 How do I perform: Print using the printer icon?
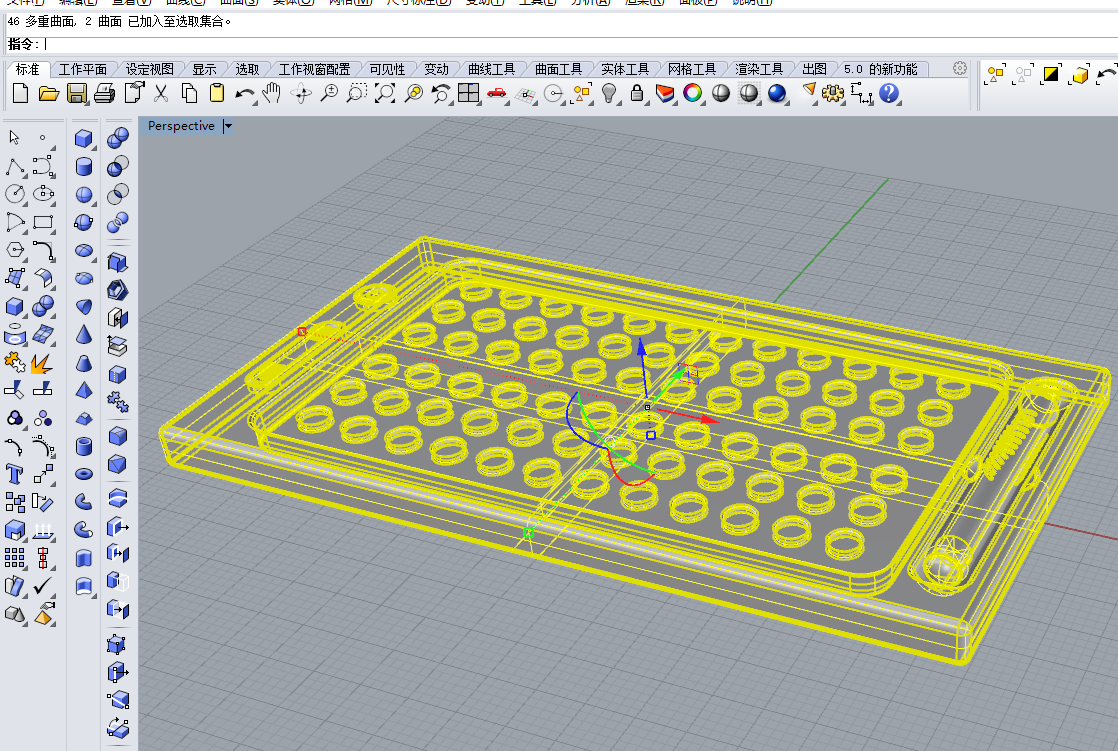(x=104, y=93)
